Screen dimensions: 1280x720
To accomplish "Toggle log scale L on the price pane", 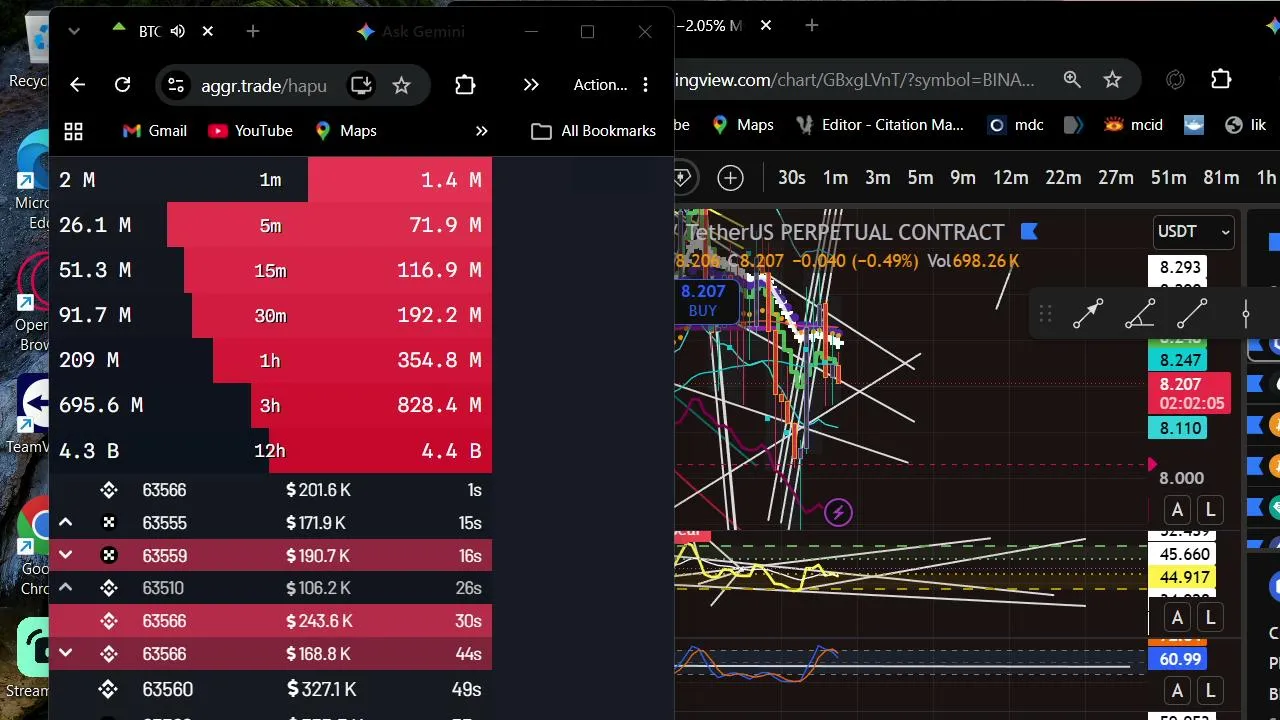I will click(1210, 510).
